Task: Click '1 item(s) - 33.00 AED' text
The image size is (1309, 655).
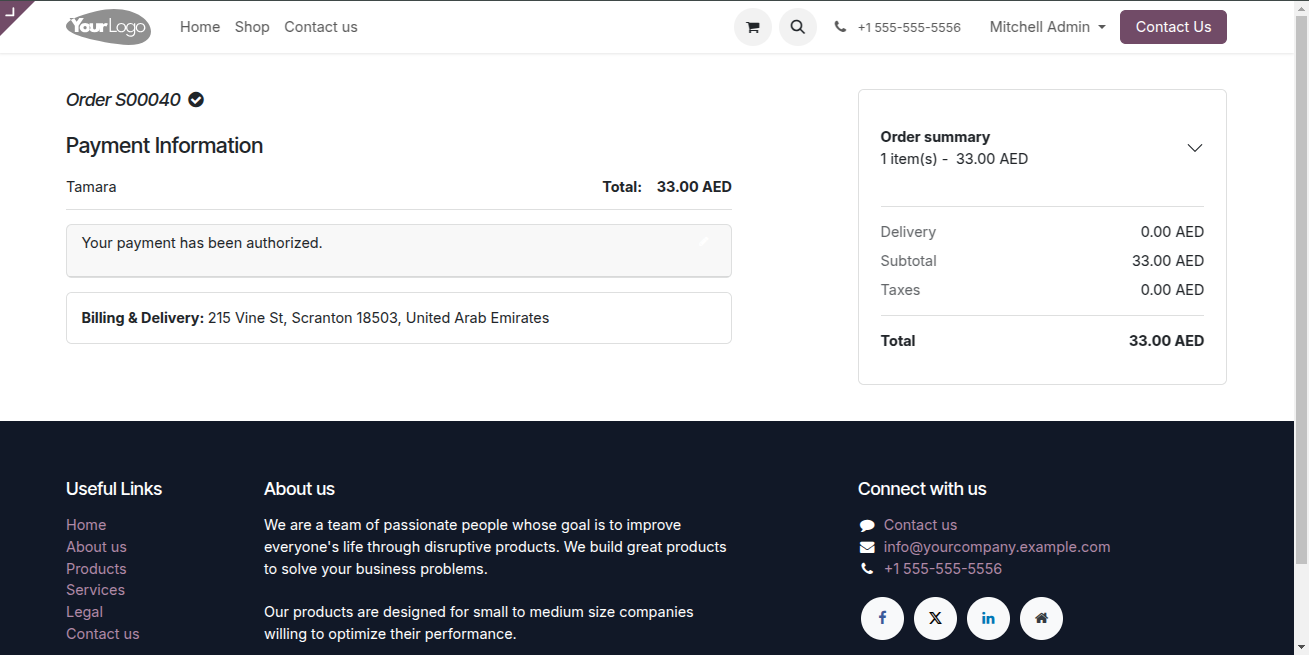Action: [954, 159]
